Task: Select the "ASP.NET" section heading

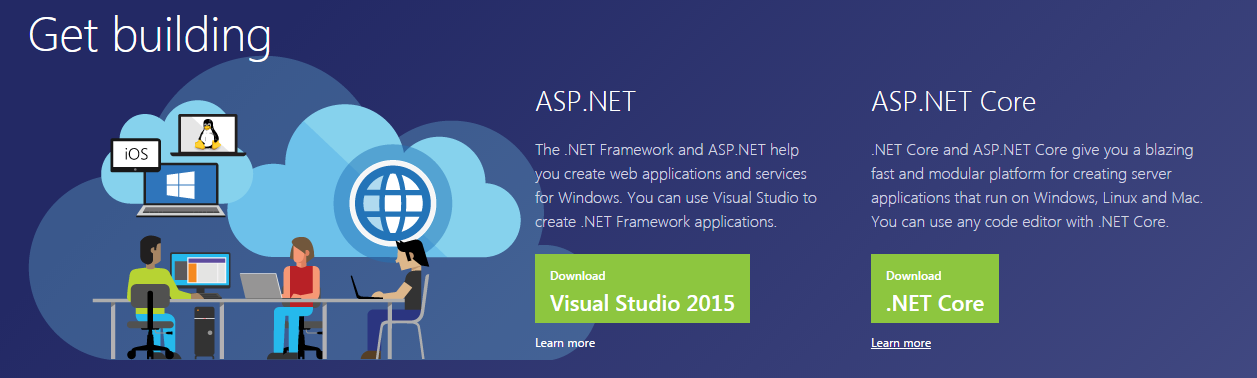Action: (x=586, y=102)
